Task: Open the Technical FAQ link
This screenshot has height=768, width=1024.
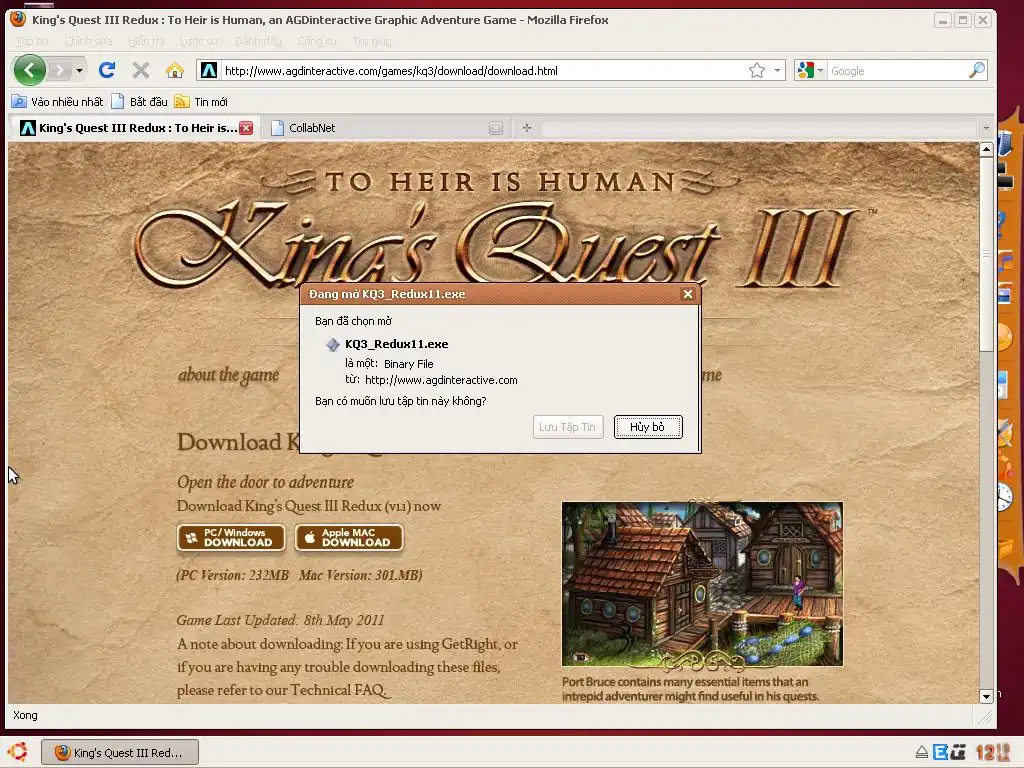Action: point(338,690)
